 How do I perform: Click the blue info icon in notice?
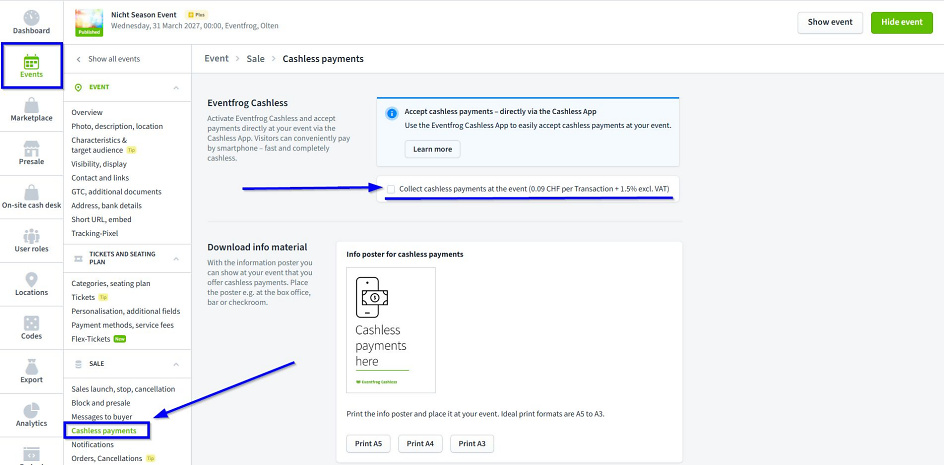coord(392,113)
